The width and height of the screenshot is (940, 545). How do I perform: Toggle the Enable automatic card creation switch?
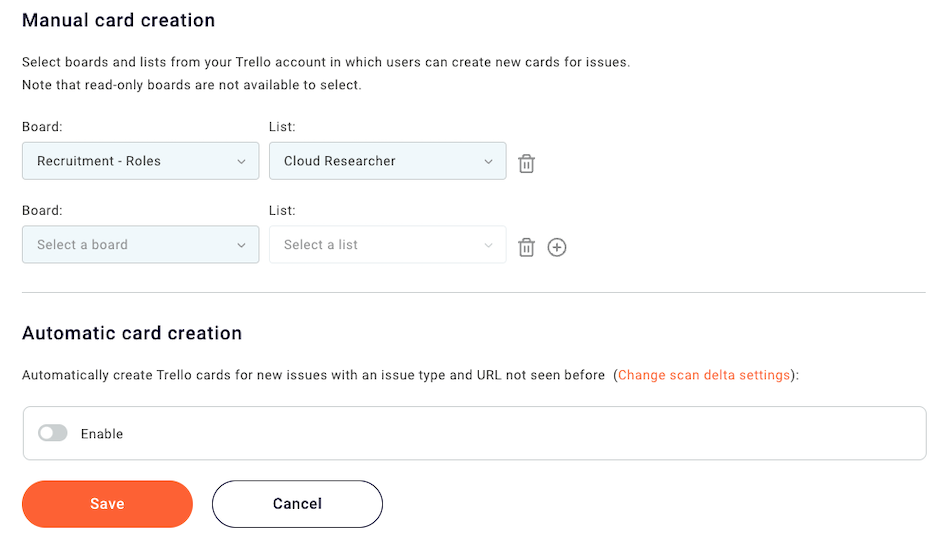53,433
